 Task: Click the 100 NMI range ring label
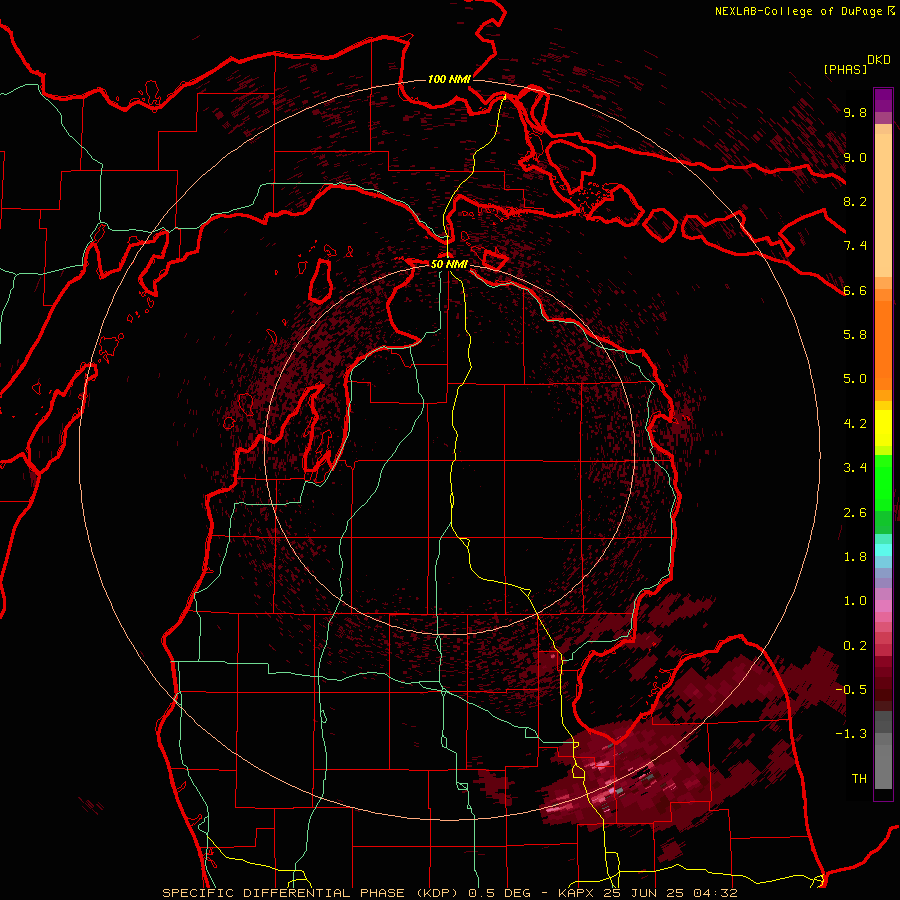pyautogui.click(x=449, y=79)
